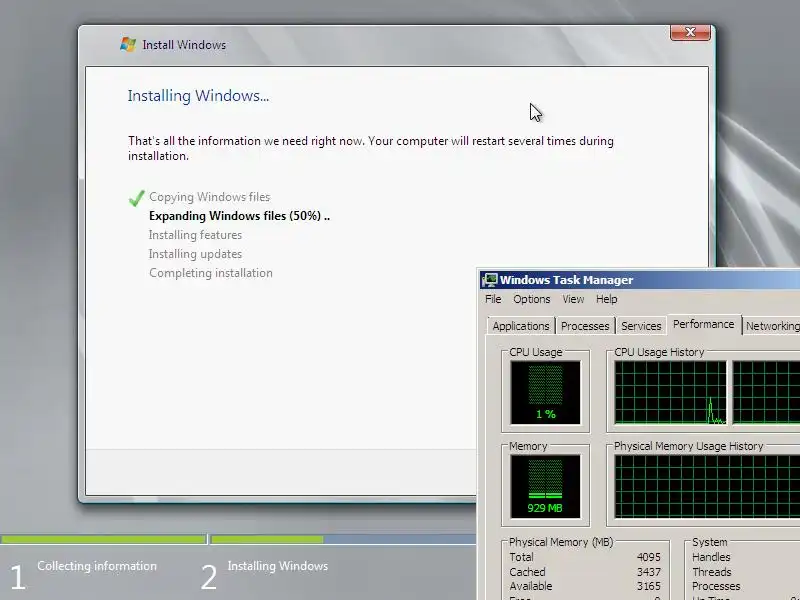
Task: Click the 'Processes' label under System
Action: pyautogui.click(x=716, y=586)
